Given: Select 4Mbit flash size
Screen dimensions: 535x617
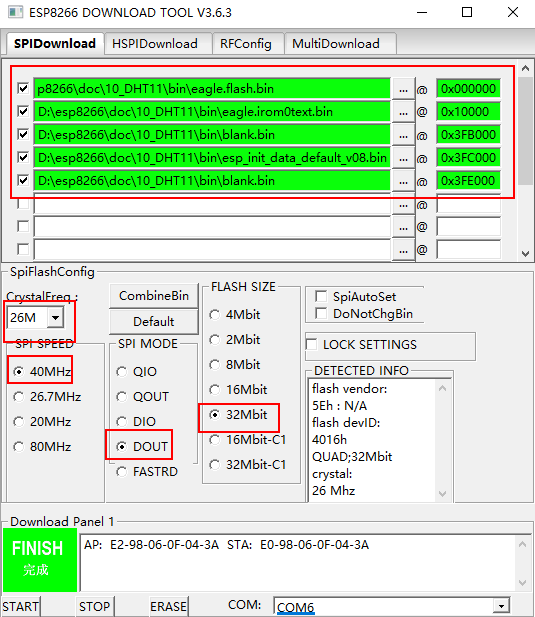Looking at the screenshot, I should 235,314.
